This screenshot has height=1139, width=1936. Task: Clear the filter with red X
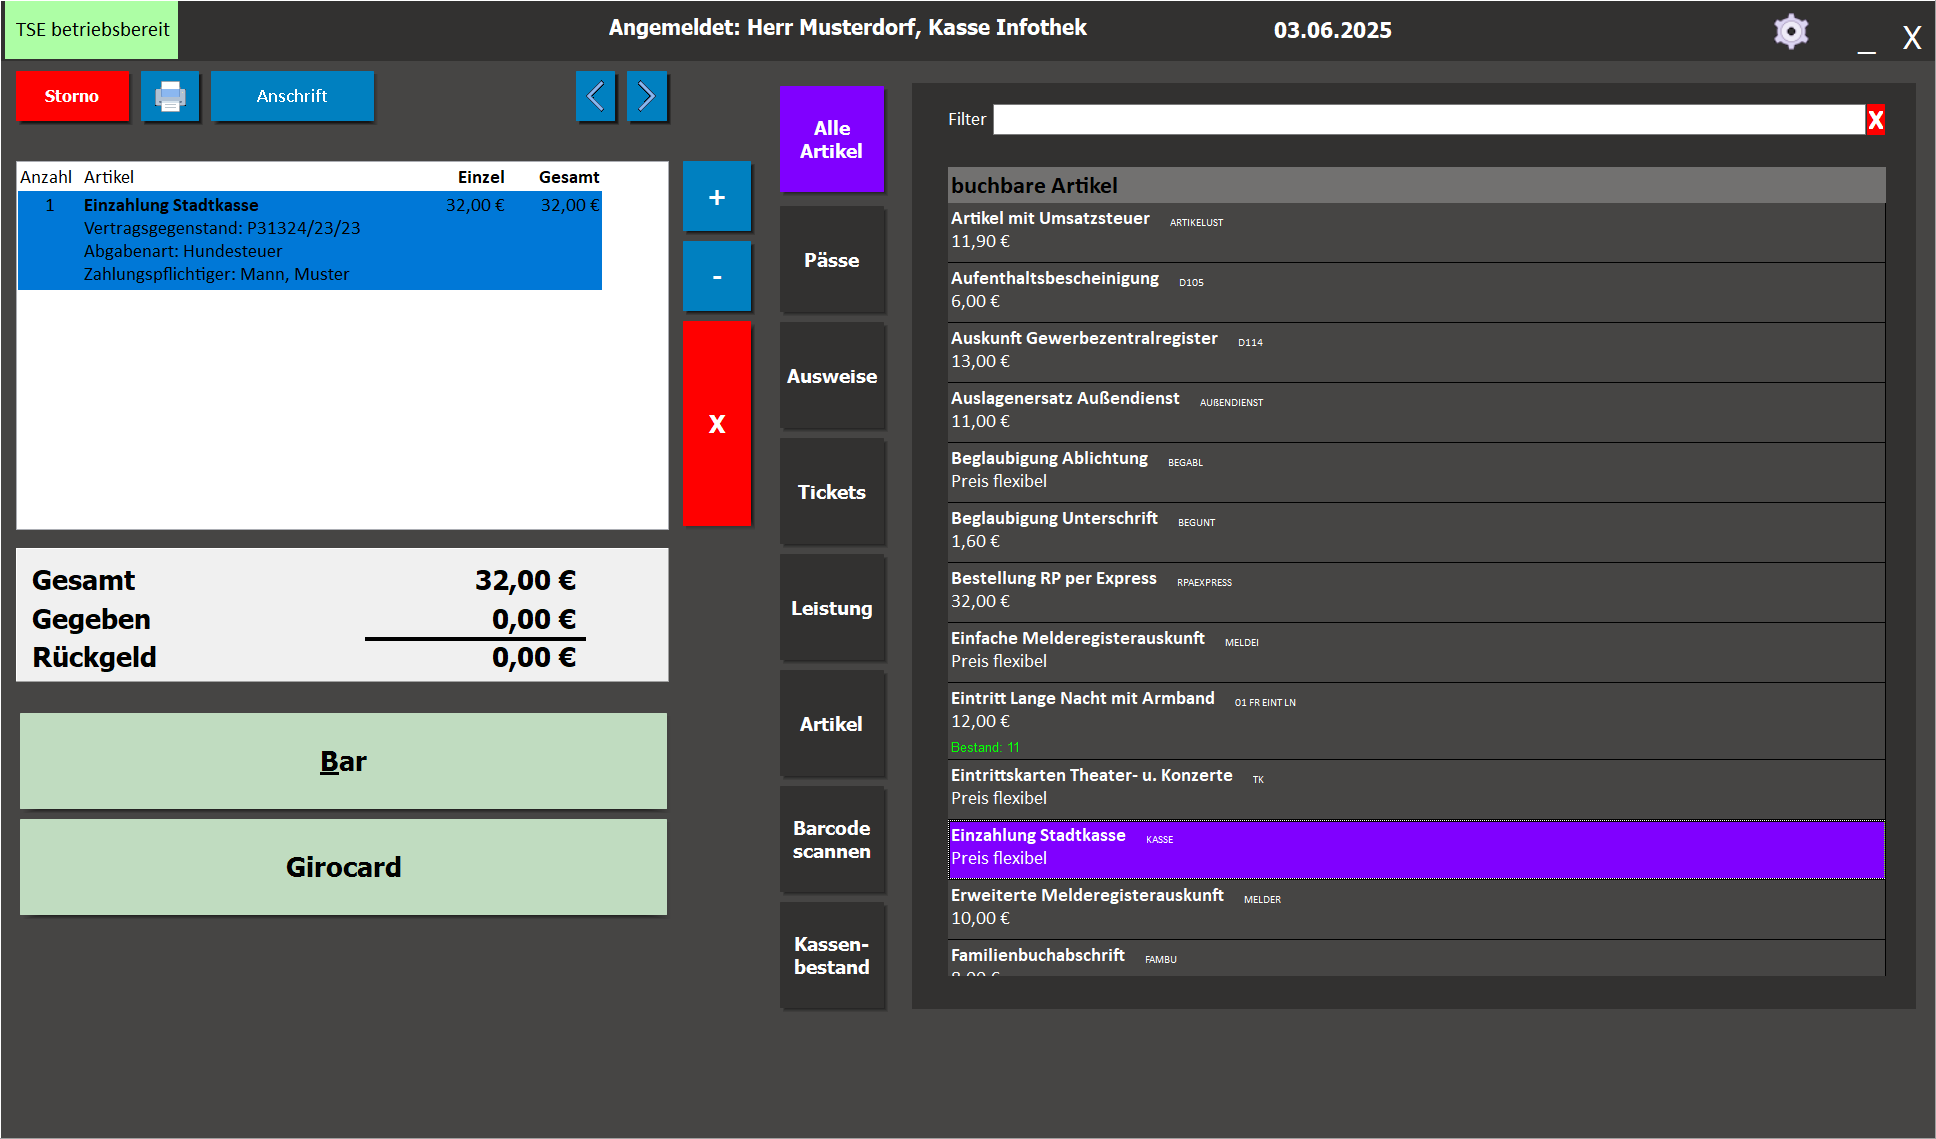point(1876,120)
